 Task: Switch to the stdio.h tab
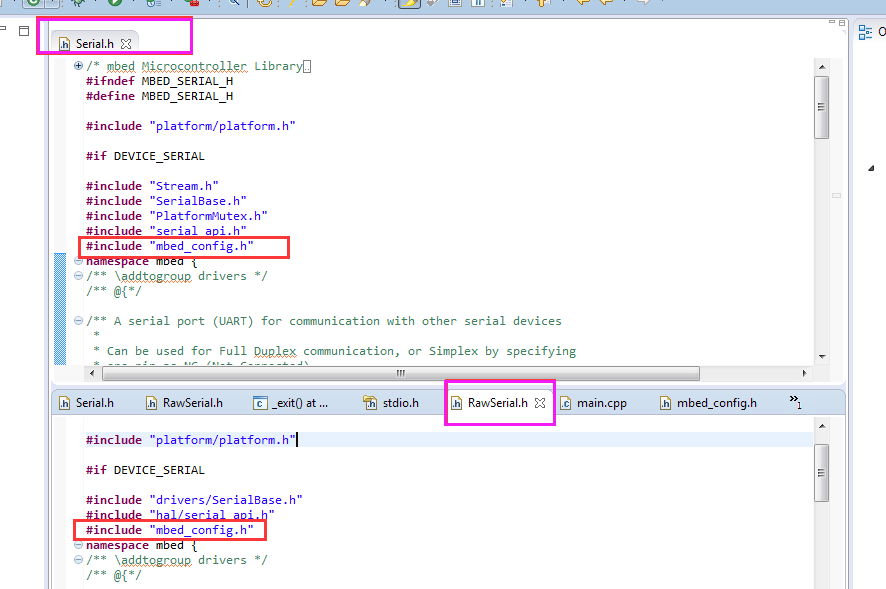pyautogui.click(x=392, y=403)
